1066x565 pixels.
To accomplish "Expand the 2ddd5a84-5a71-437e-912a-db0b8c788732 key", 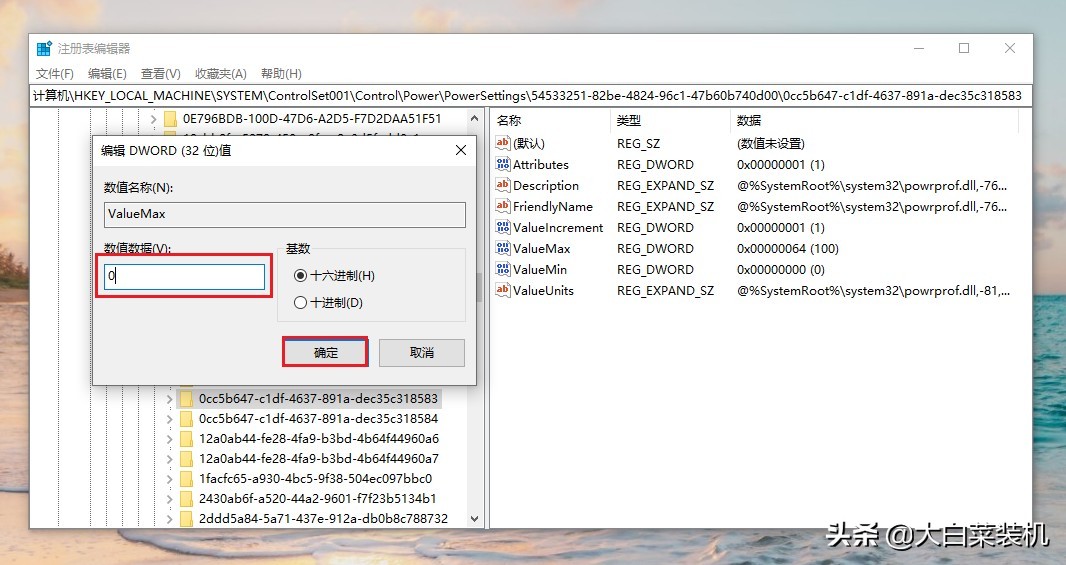I will coord(169,519).
